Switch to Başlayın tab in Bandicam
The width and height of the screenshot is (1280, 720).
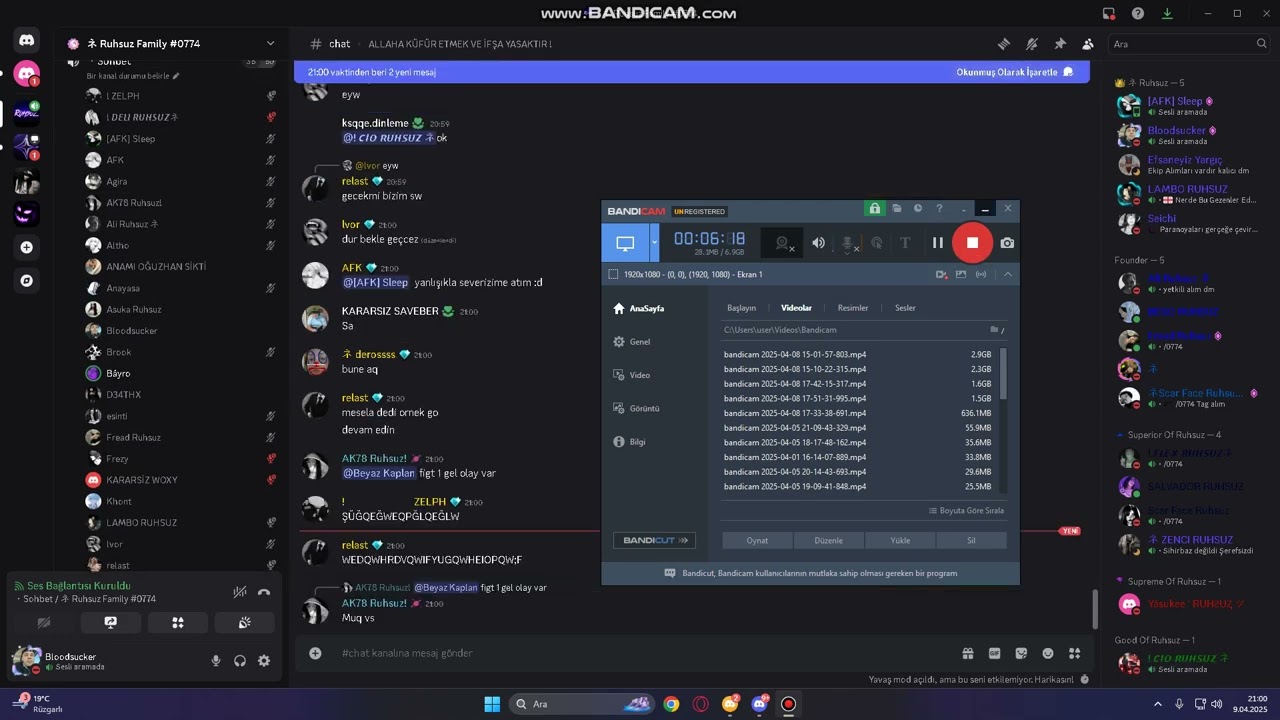(741, 308)
